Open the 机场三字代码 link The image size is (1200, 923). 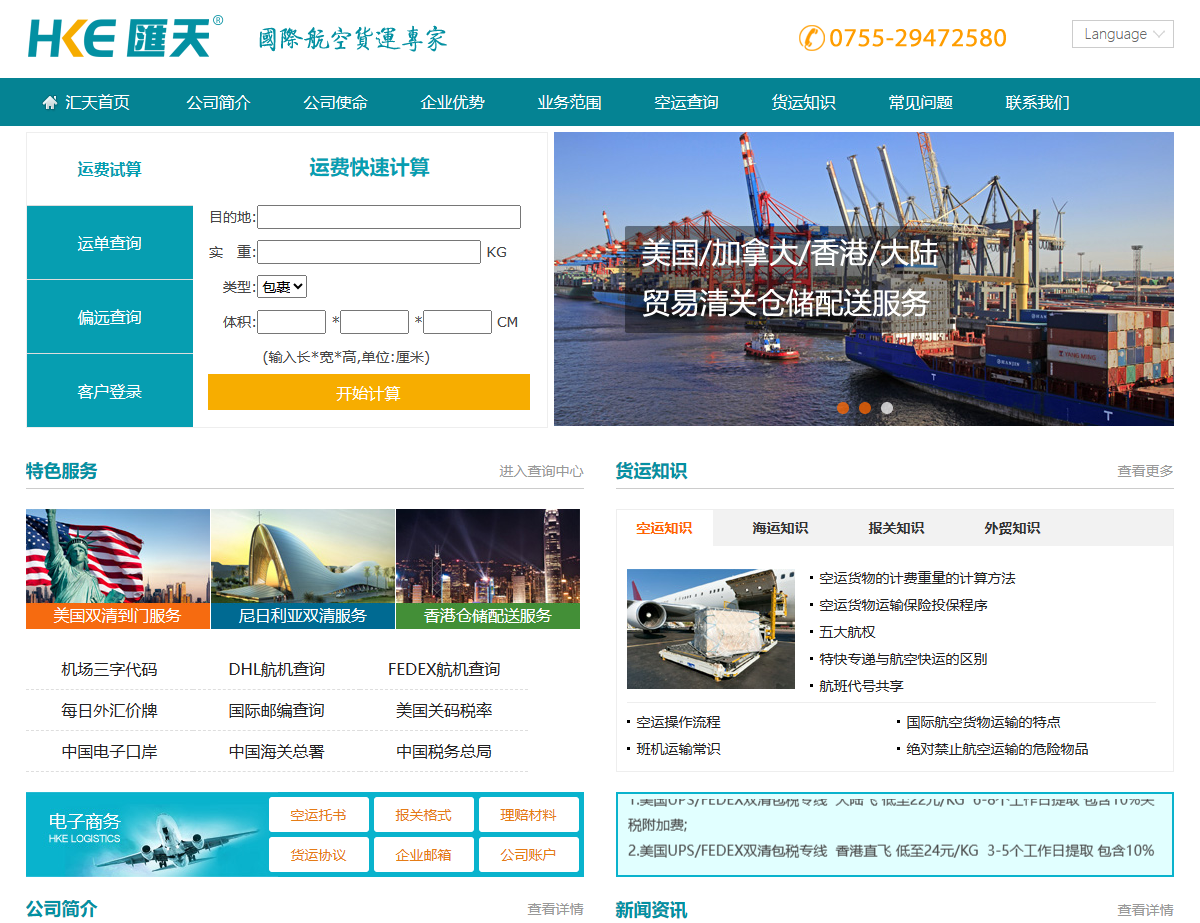(109, 670)
